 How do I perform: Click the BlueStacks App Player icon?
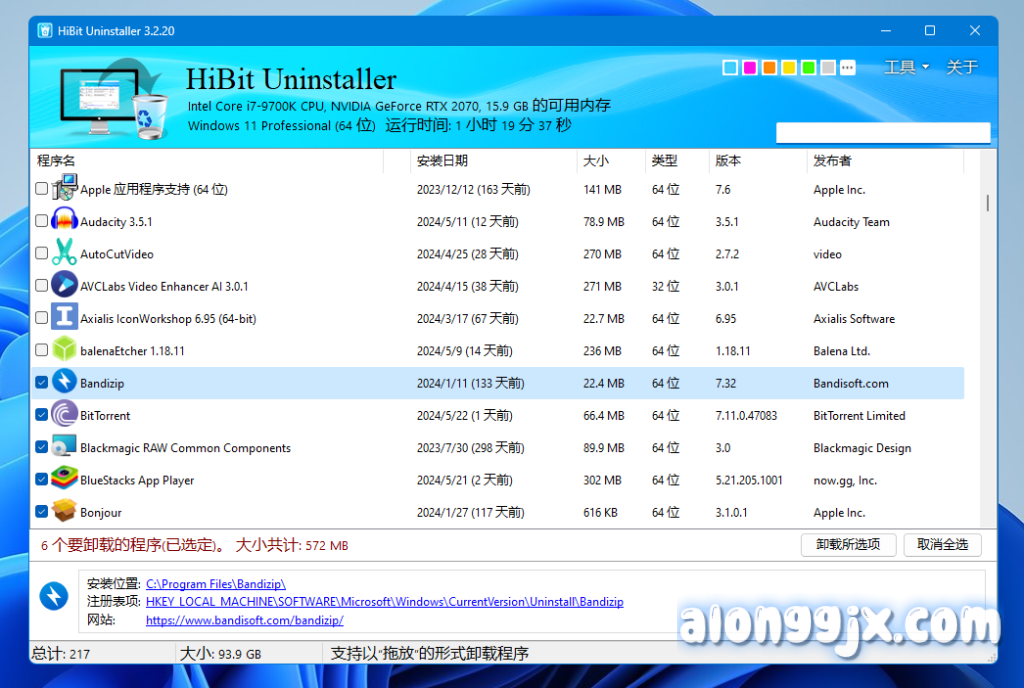point(65,480)
